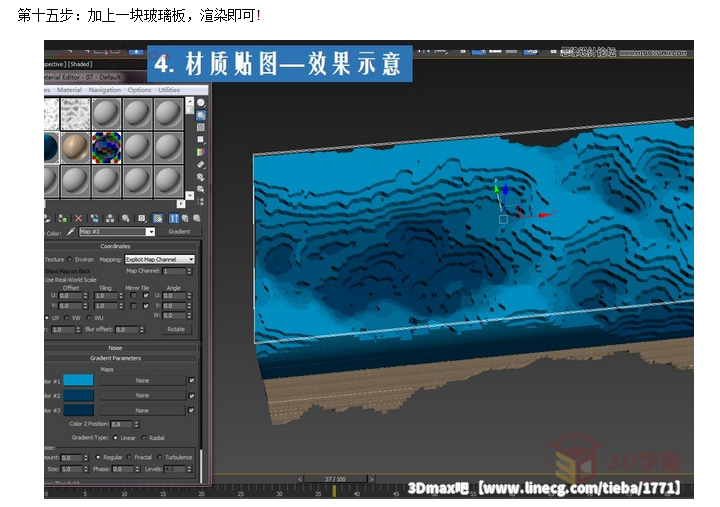The image size is (720, 507).
Task: Open the Material menu
Action: point(69,90)
